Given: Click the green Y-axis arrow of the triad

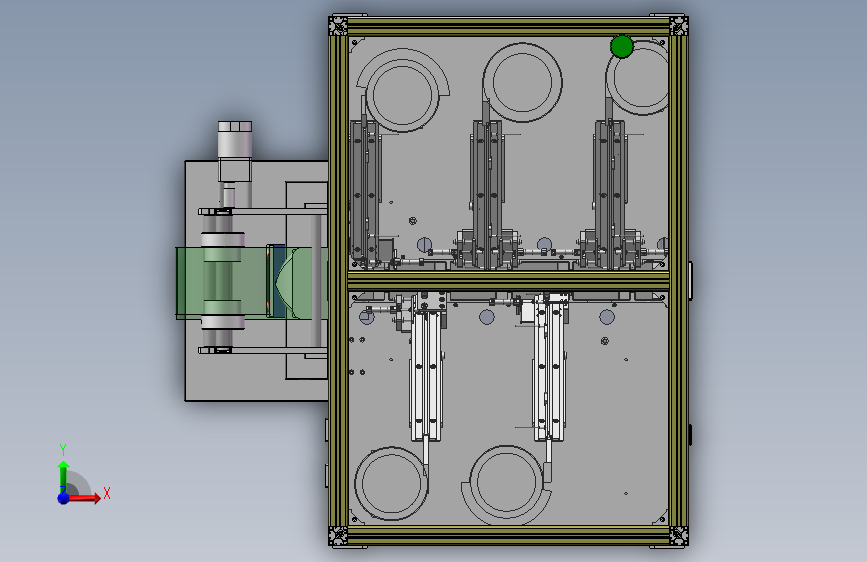Looking at the screenshot, I should (64, 475).
